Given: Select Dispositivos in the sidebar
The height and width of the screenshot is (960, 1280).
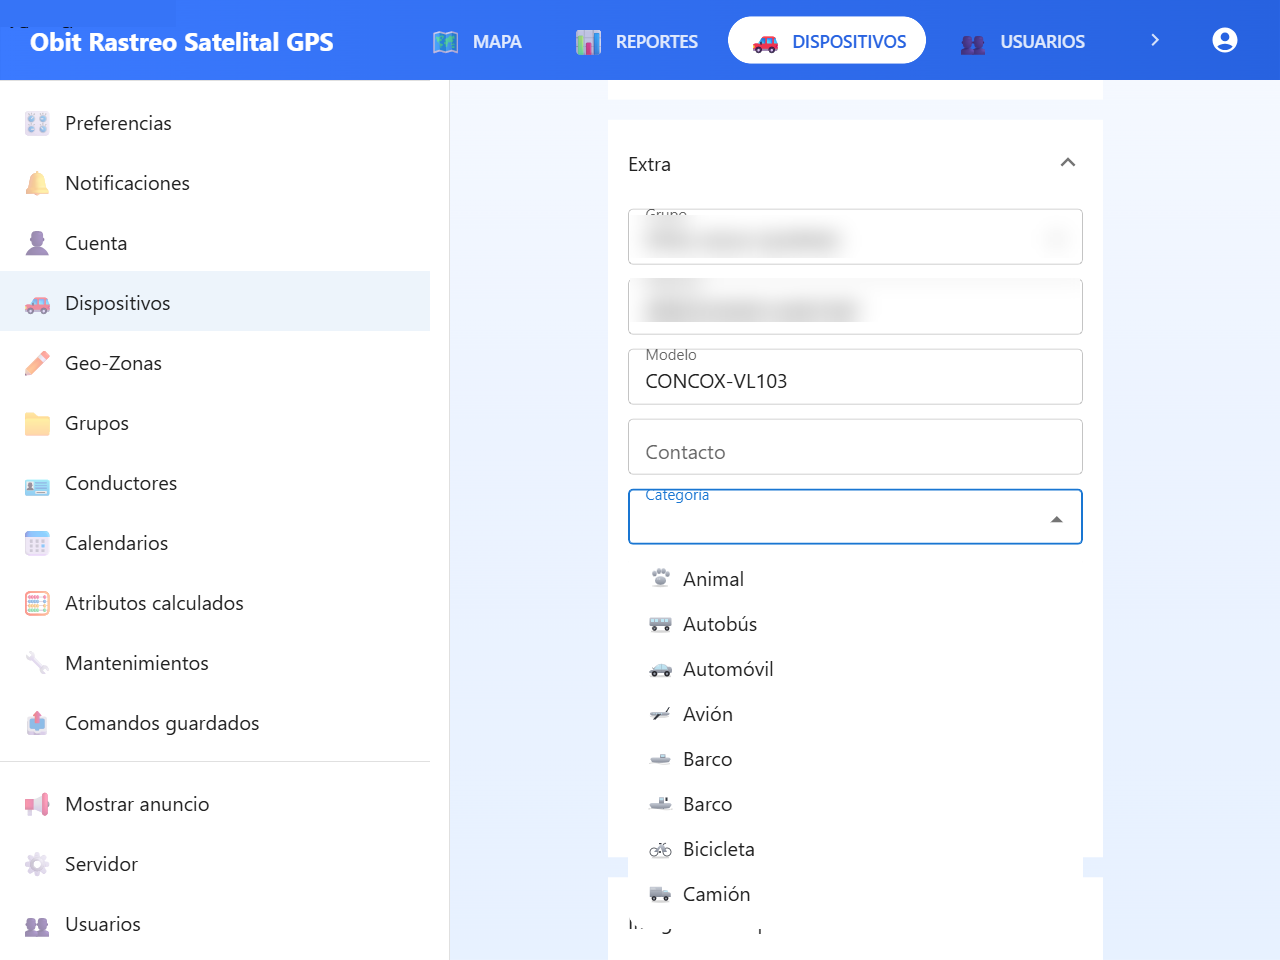Looking at the screenshot, I should pyautogui.click(x=215, y=303).
